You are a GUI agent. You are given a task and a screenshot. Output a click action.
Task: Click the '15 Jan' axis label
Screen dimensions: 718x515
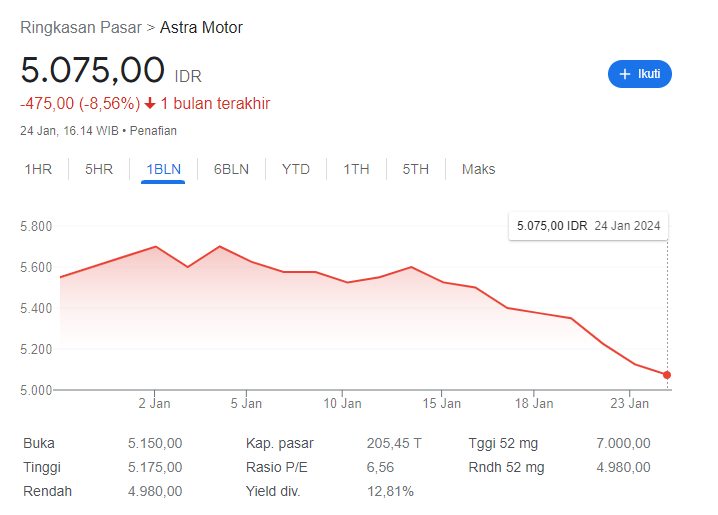[441, 403]
